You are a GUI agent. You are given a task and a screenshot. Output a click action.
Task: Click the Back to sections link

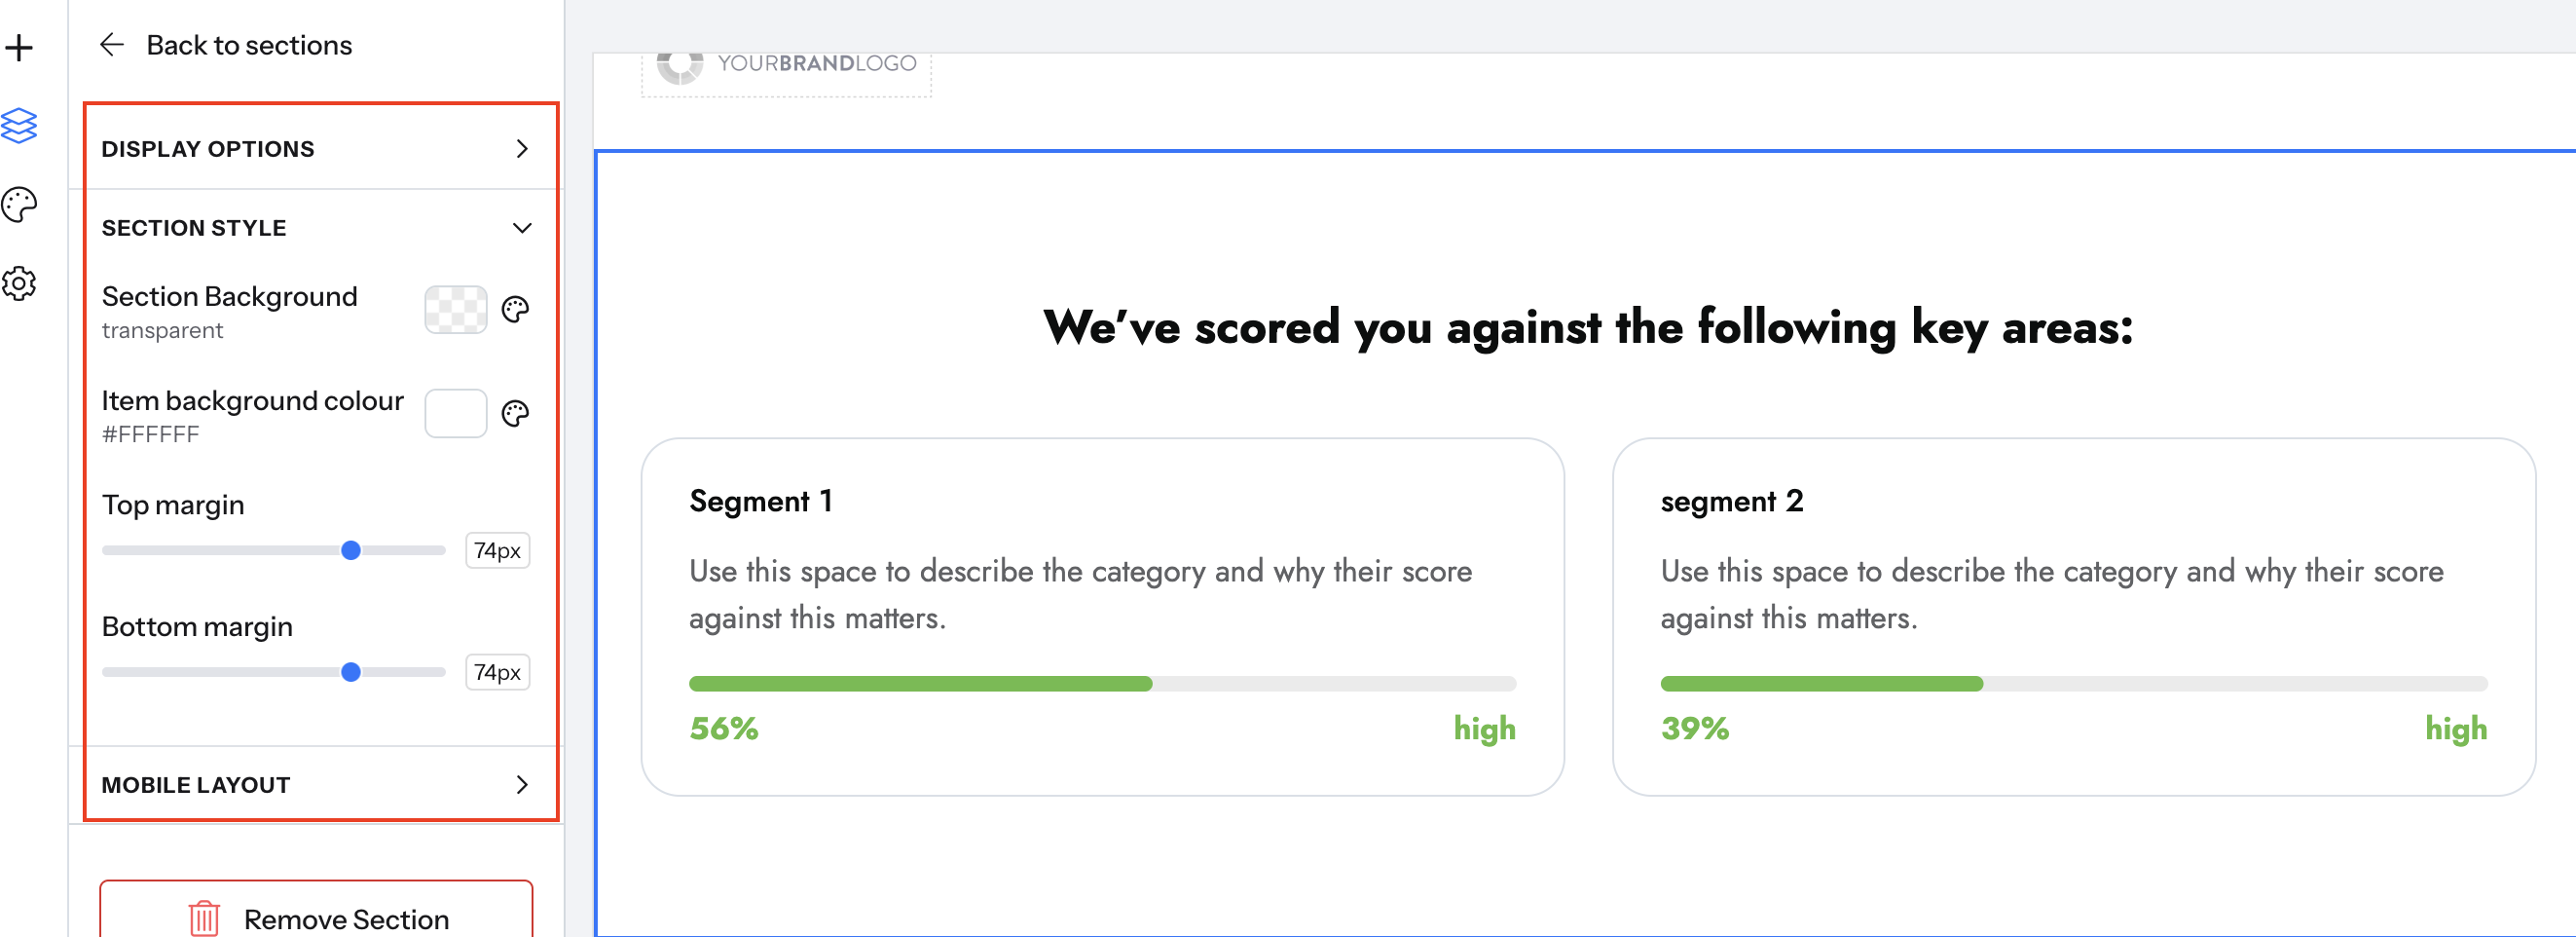249,45
